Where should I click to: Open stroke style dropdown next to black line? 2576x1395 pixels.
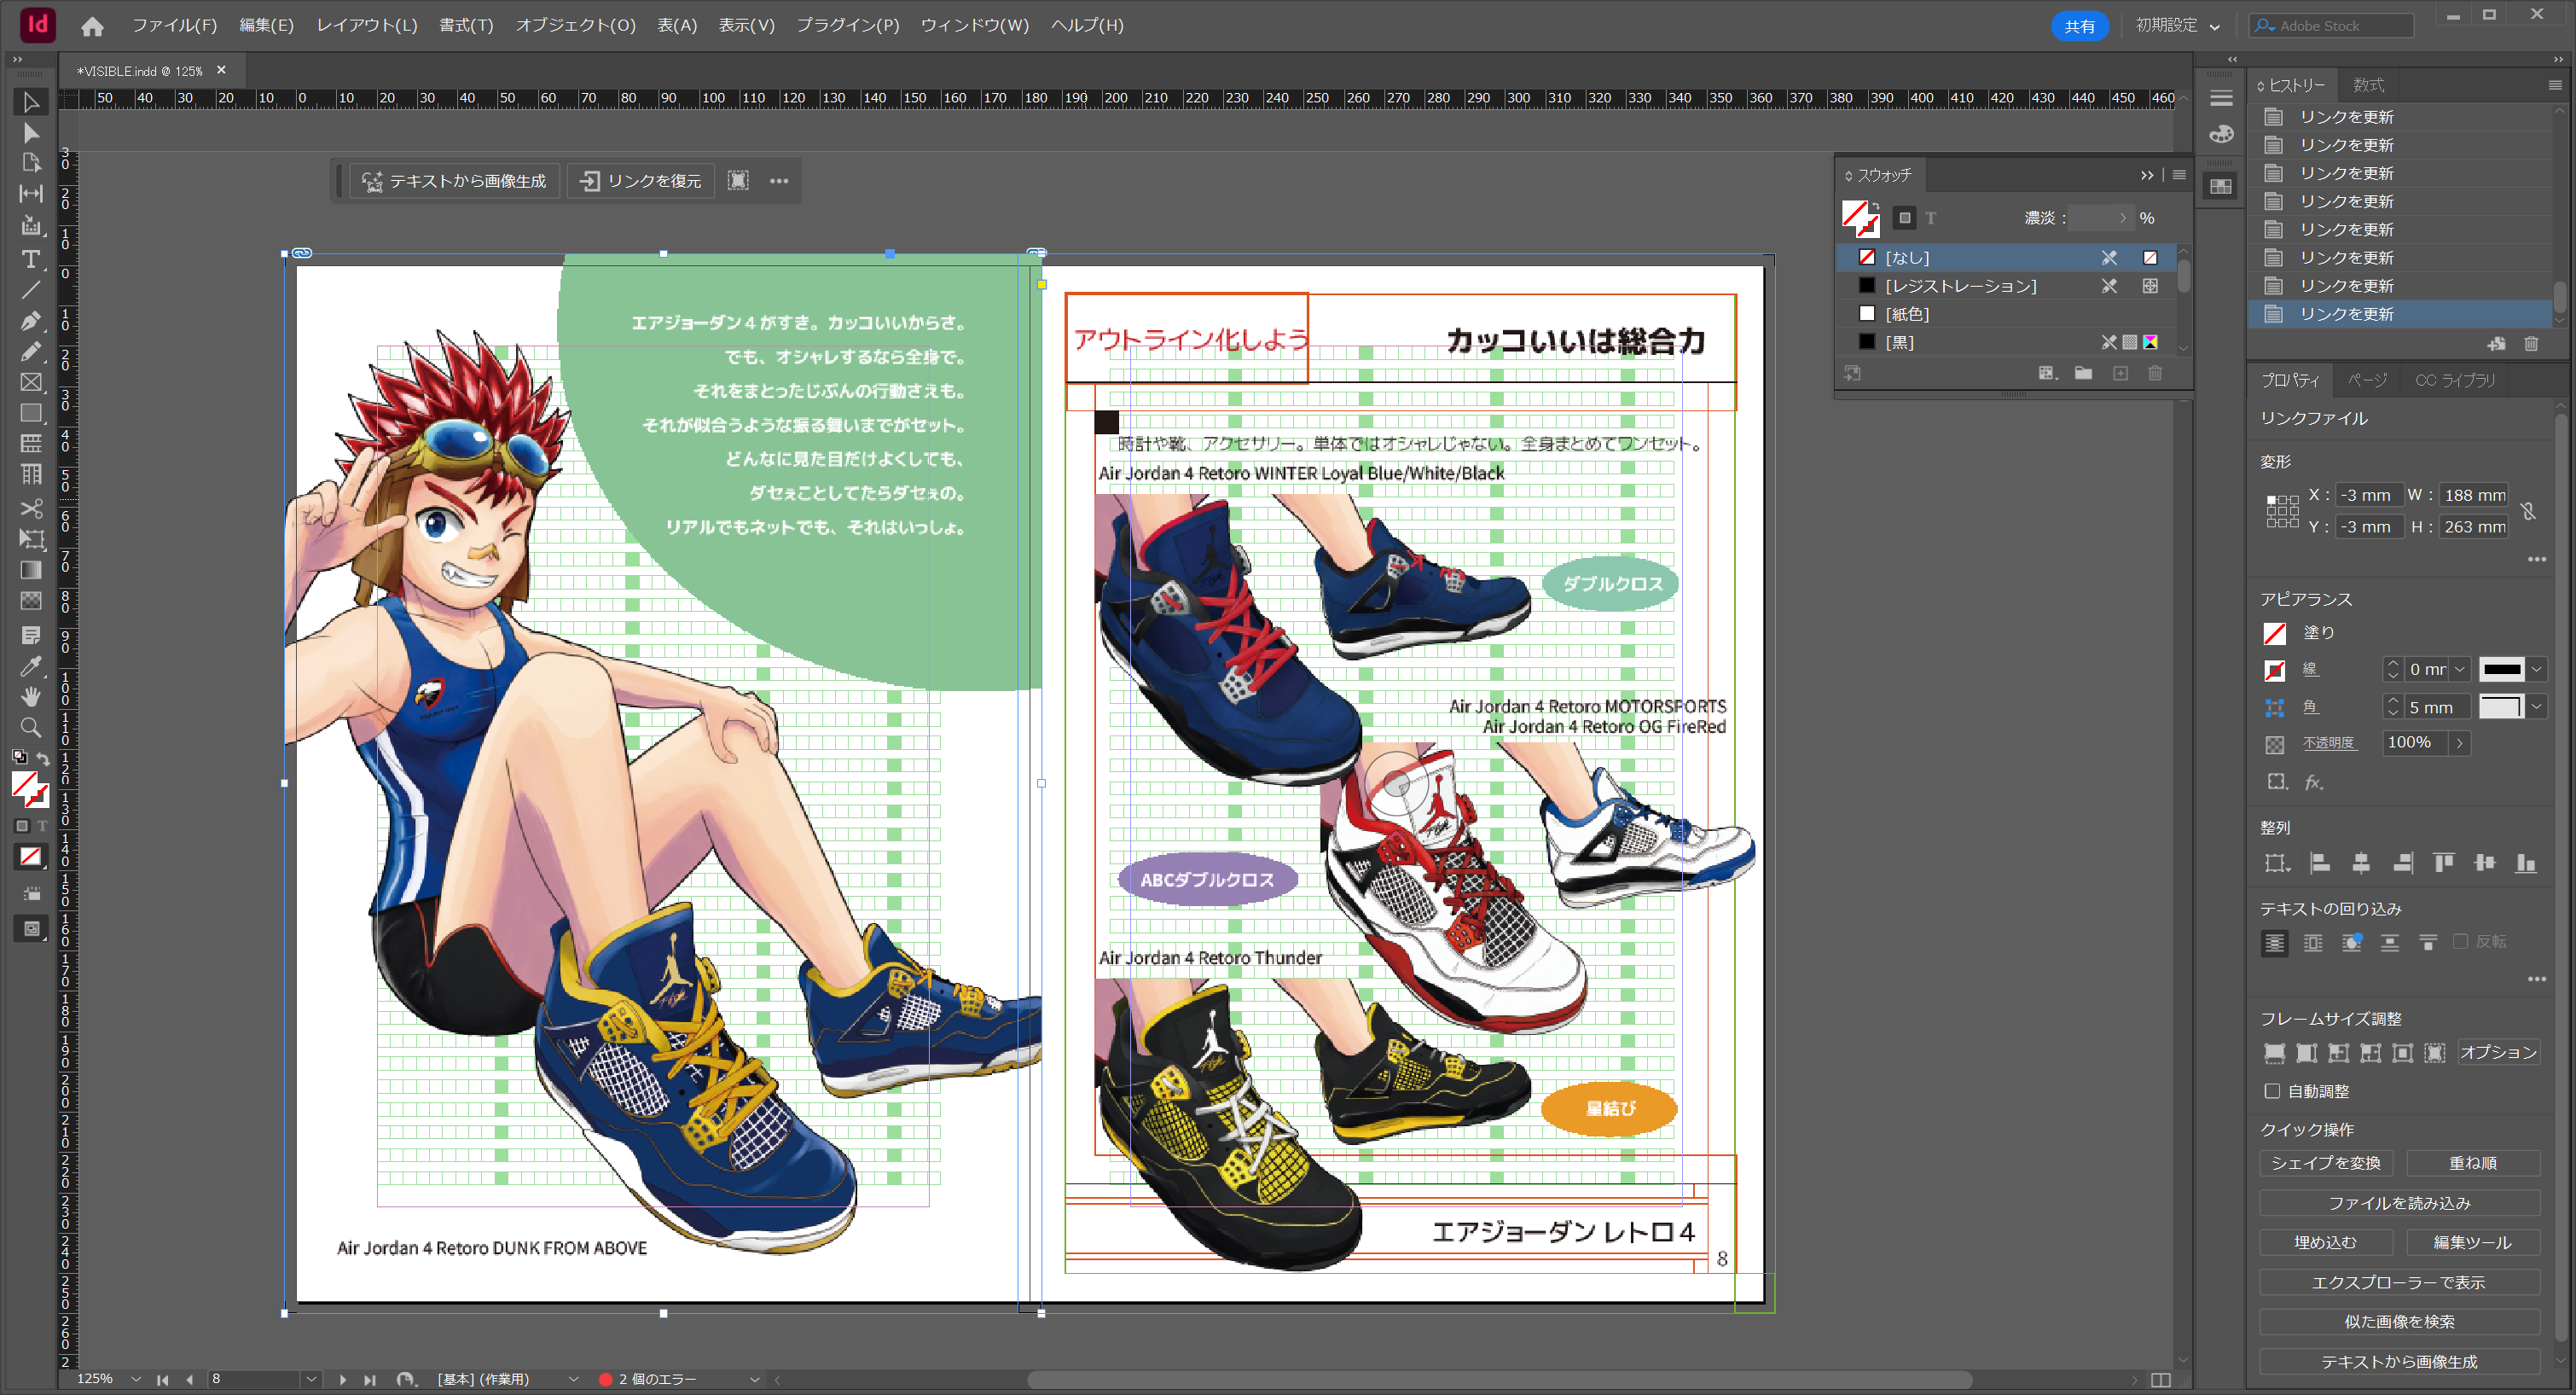tap(2536, 669)
